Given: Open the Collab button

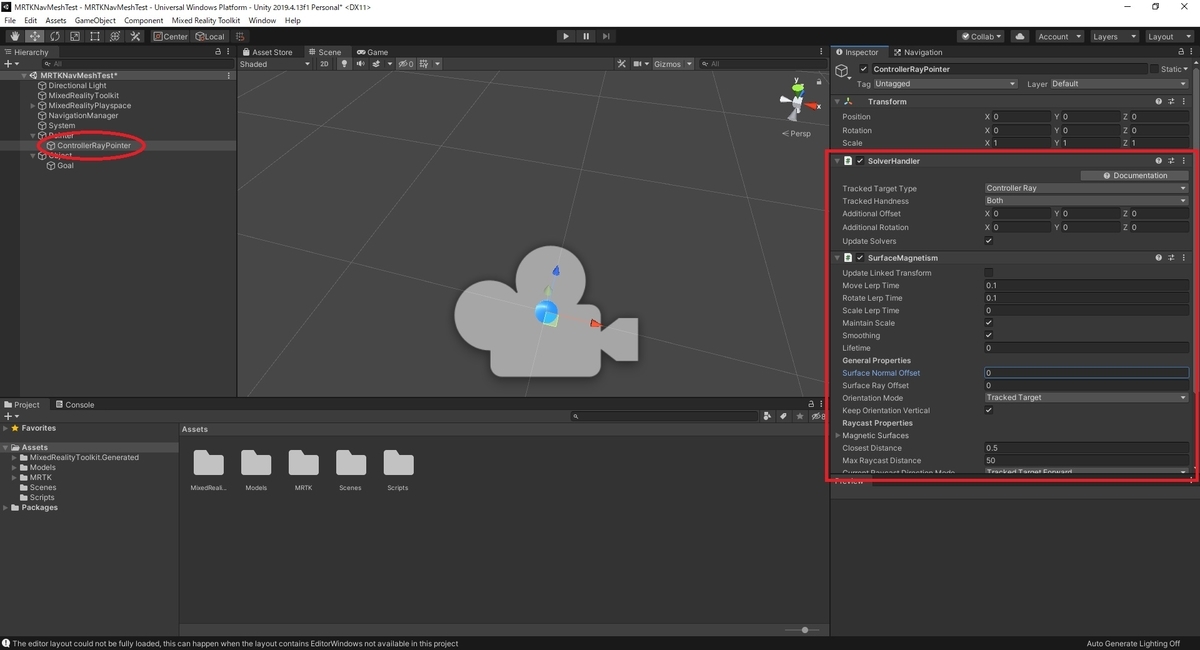Looking at the screenshot, I should tap(981, 36).
